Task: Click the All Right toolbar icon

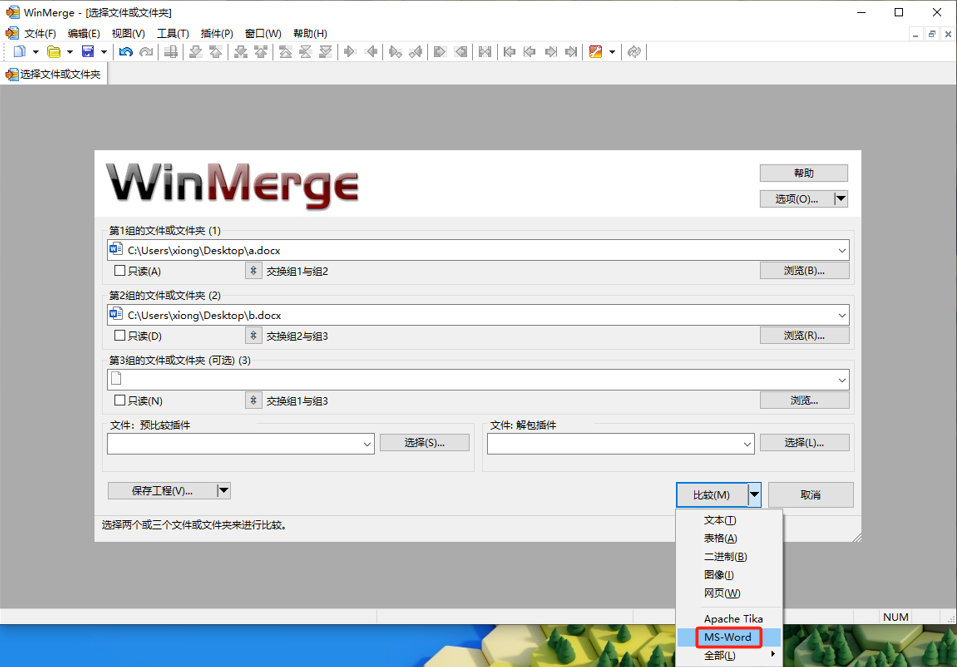Action: coord(439,52)
